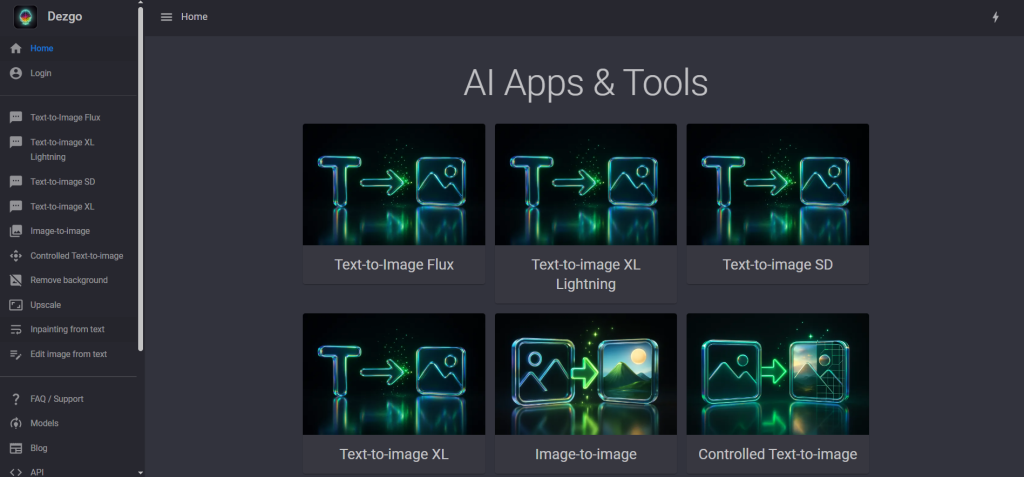Open the Controlled Text-to-image card thumbnail
Image resolution: width=1024 pixels, height=477 pixels.
coord(778,374)
